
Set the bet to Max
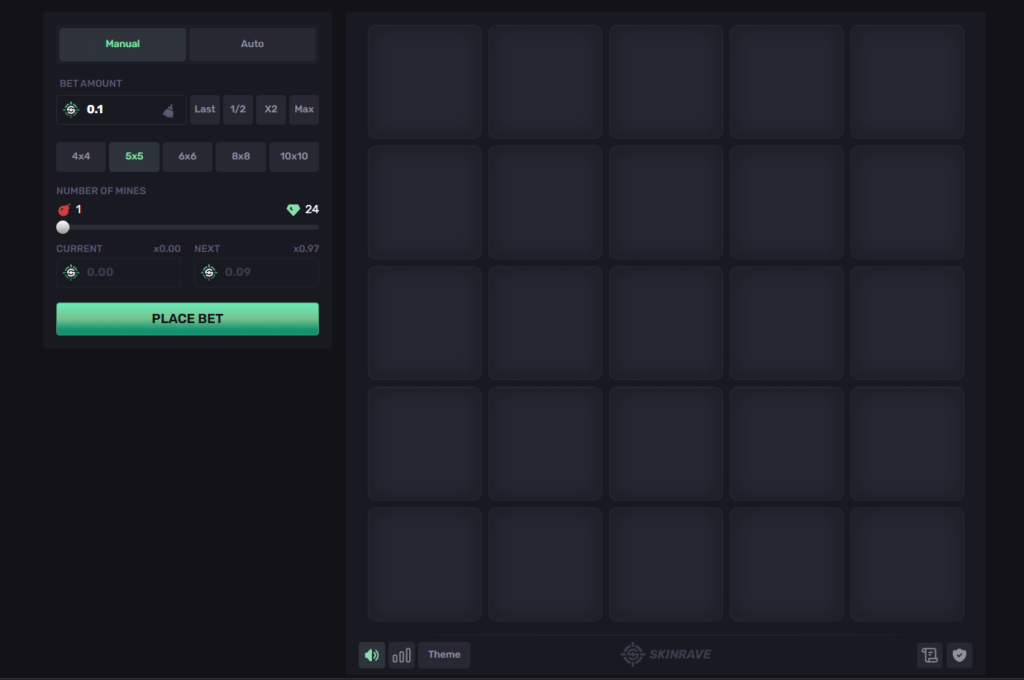pos(304,110)
